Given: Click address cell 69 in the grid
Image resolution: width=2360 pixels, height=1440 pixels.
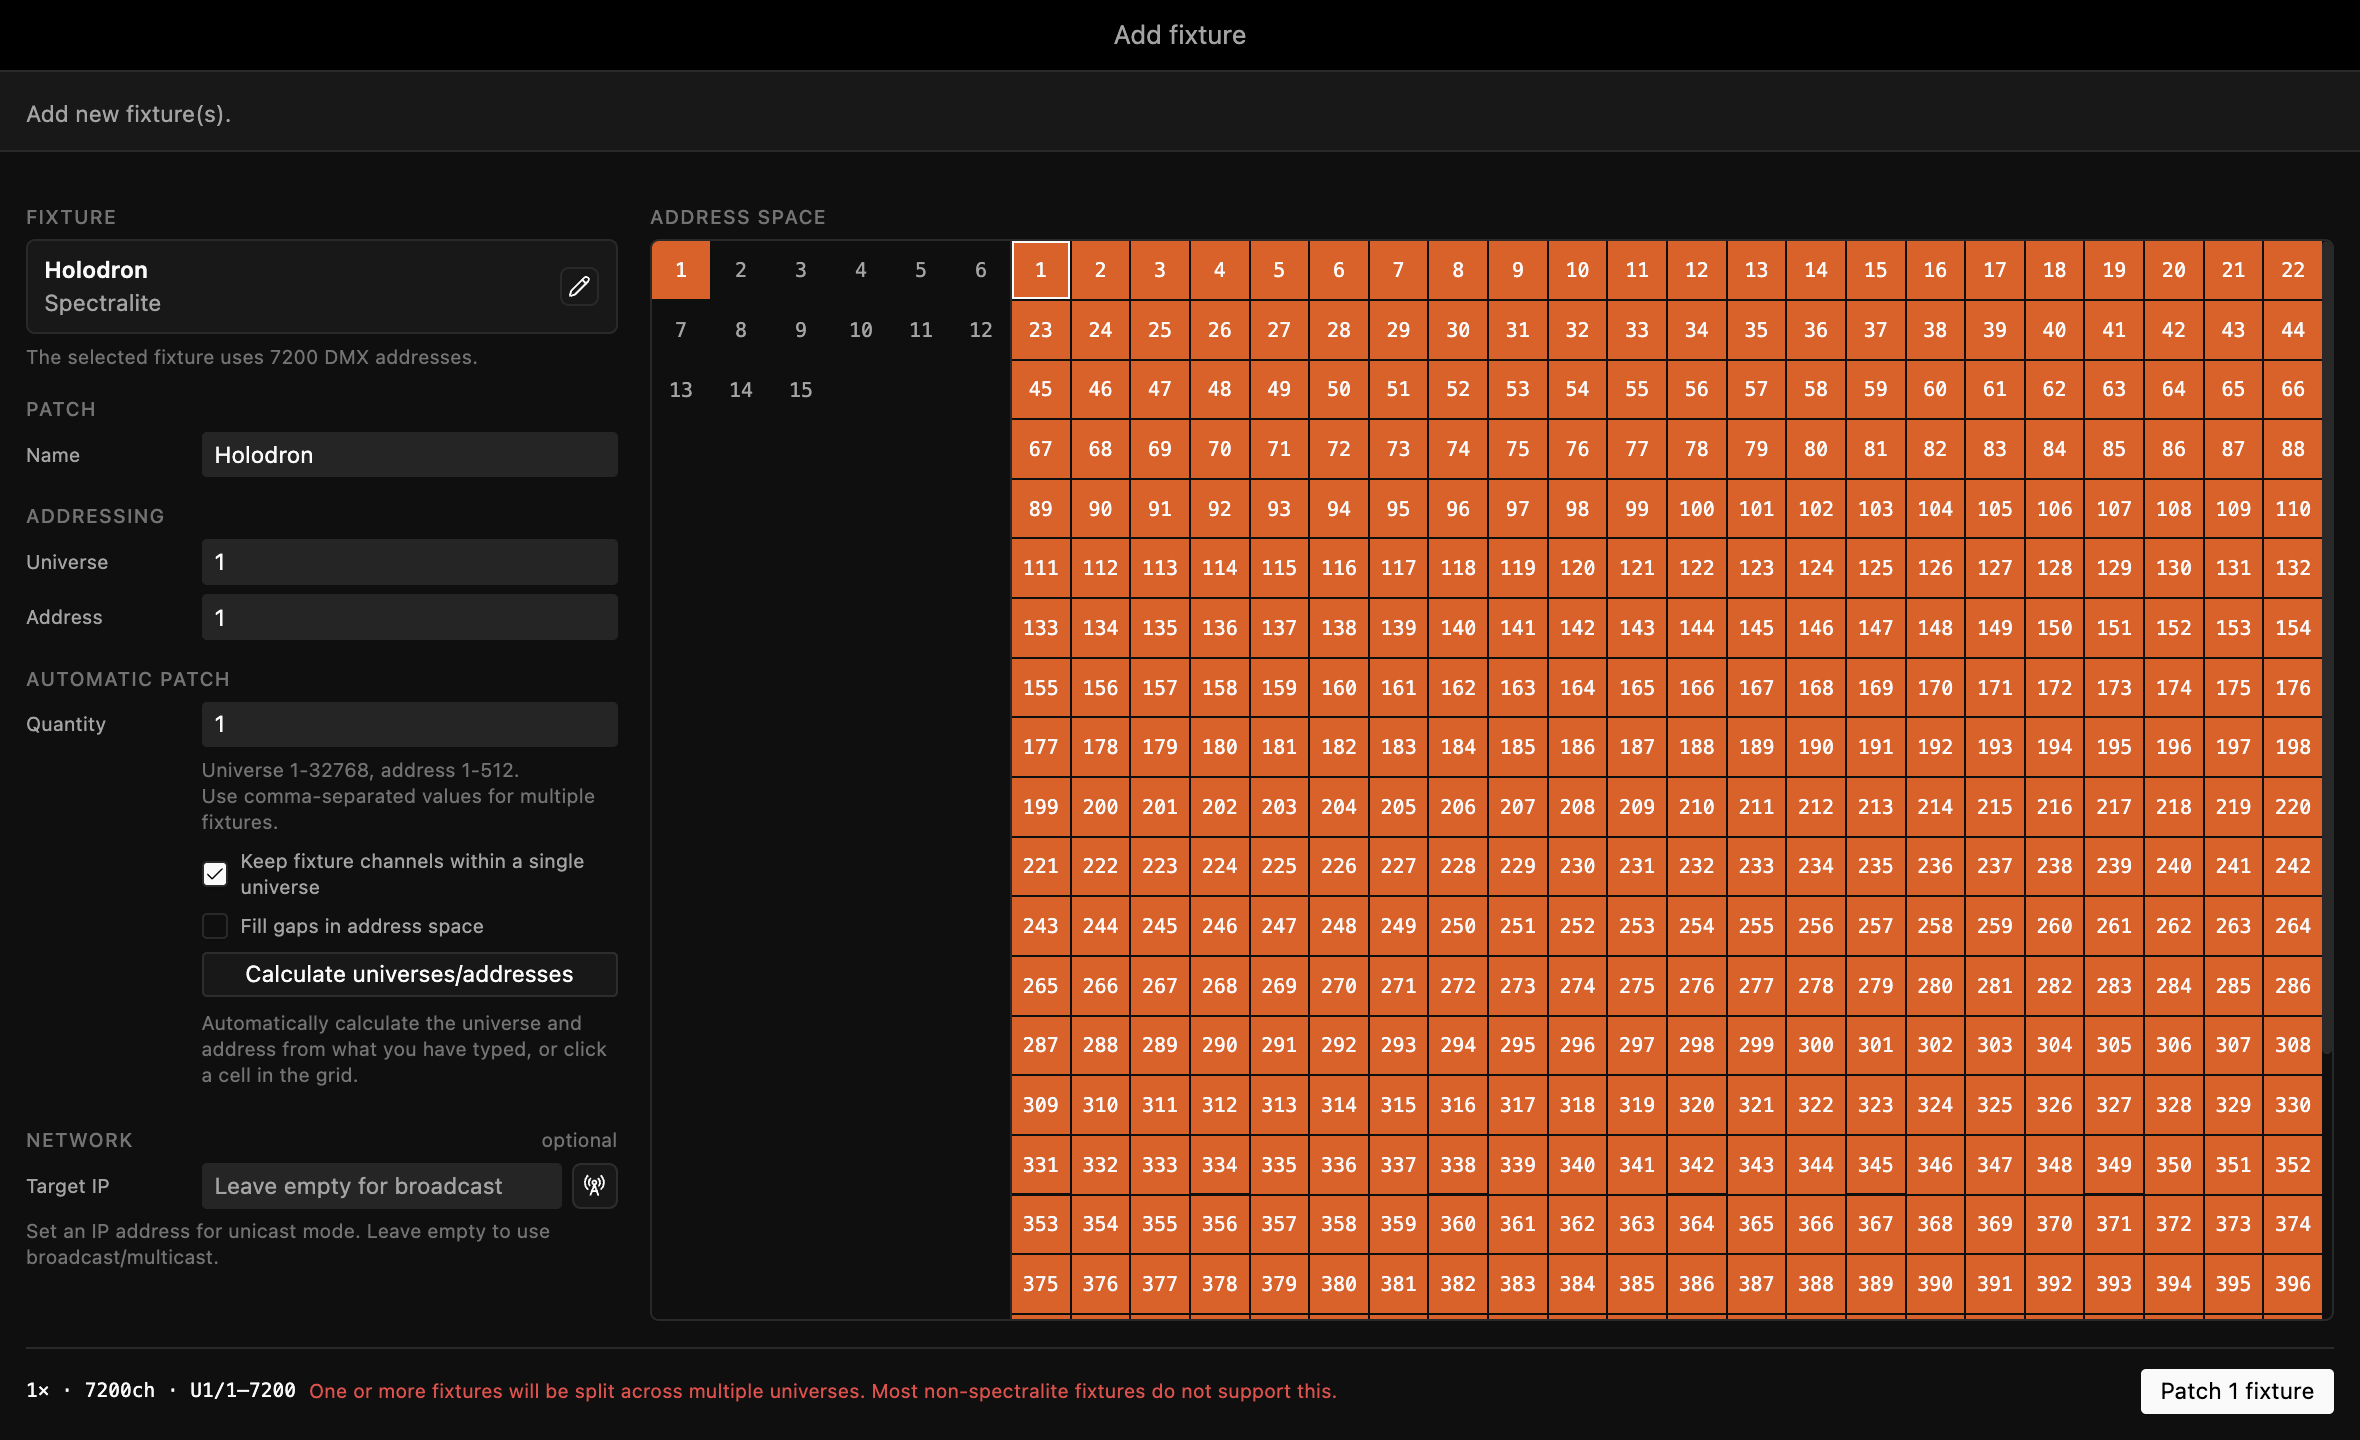Looking at the screenshot, I should coord(1160,449).
